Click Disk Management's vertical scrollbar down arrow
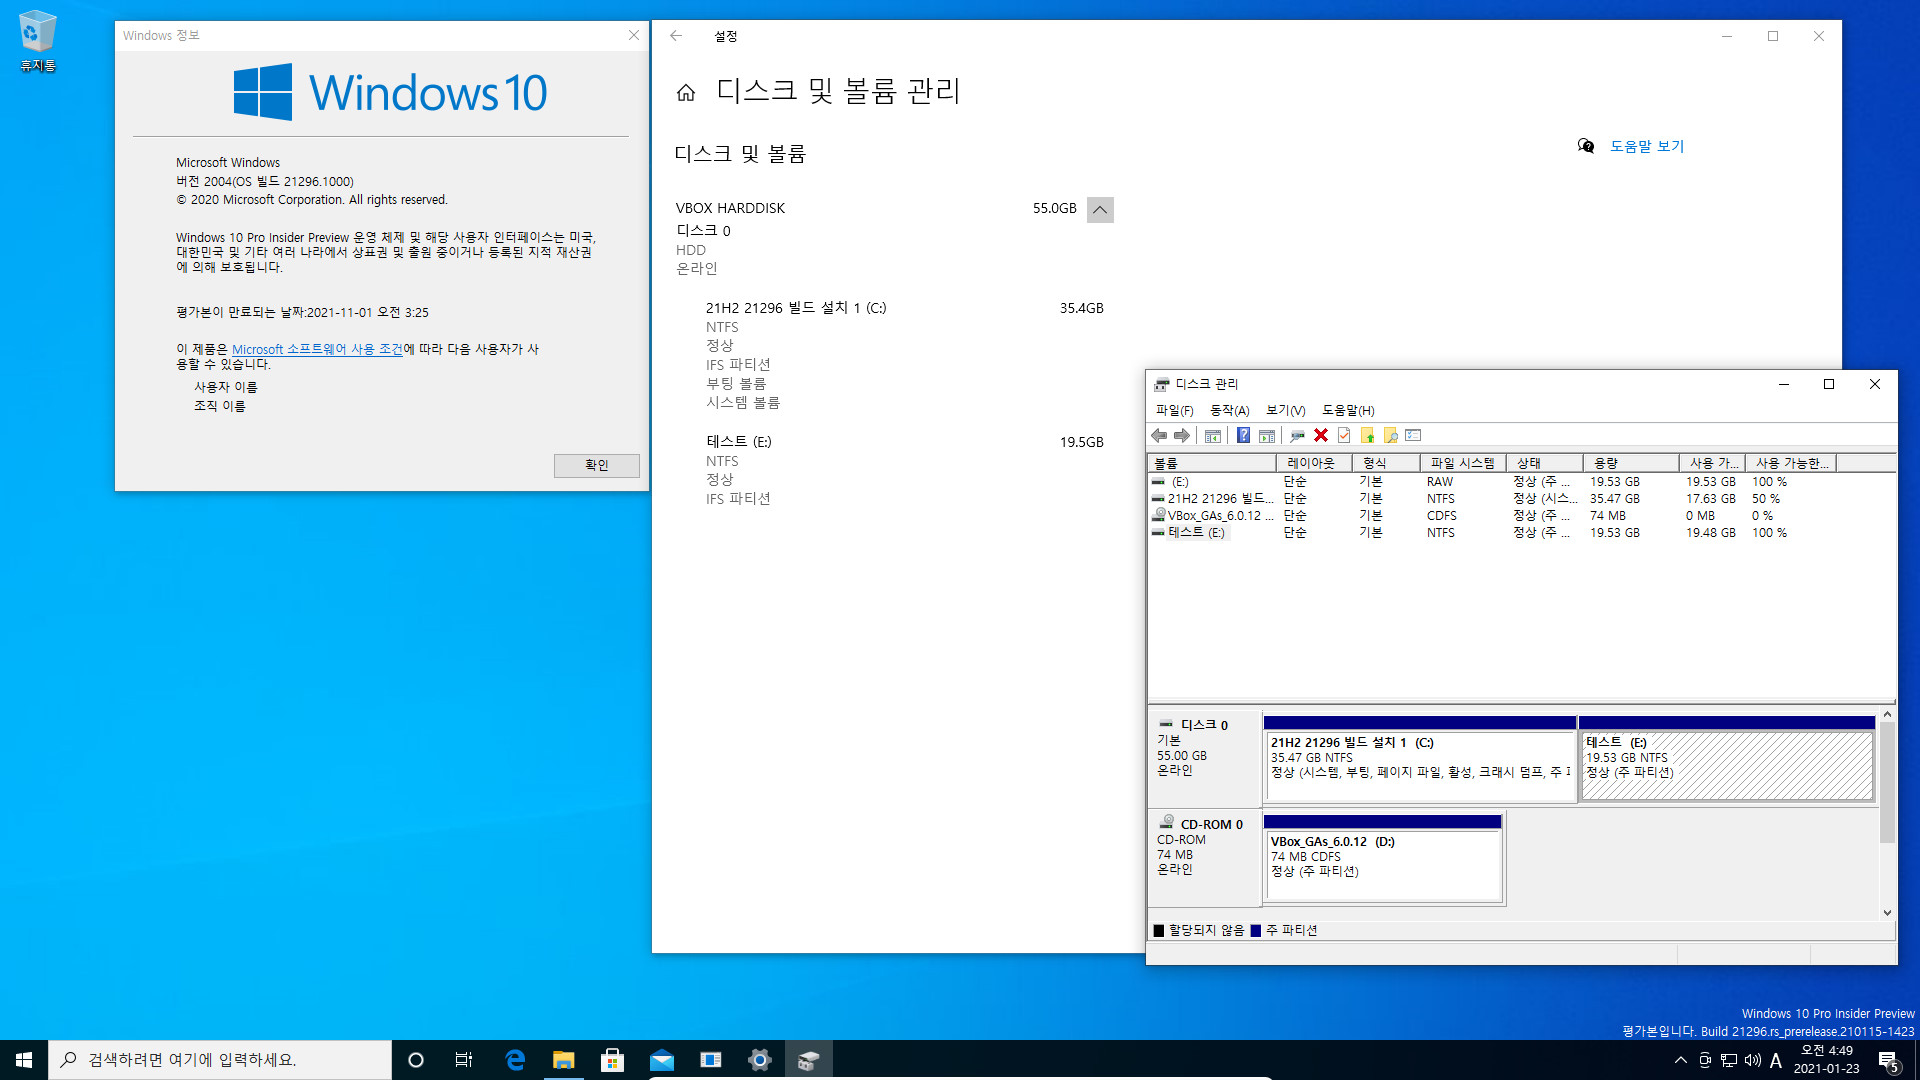 pyautogui.click(x=1887, y=913)
